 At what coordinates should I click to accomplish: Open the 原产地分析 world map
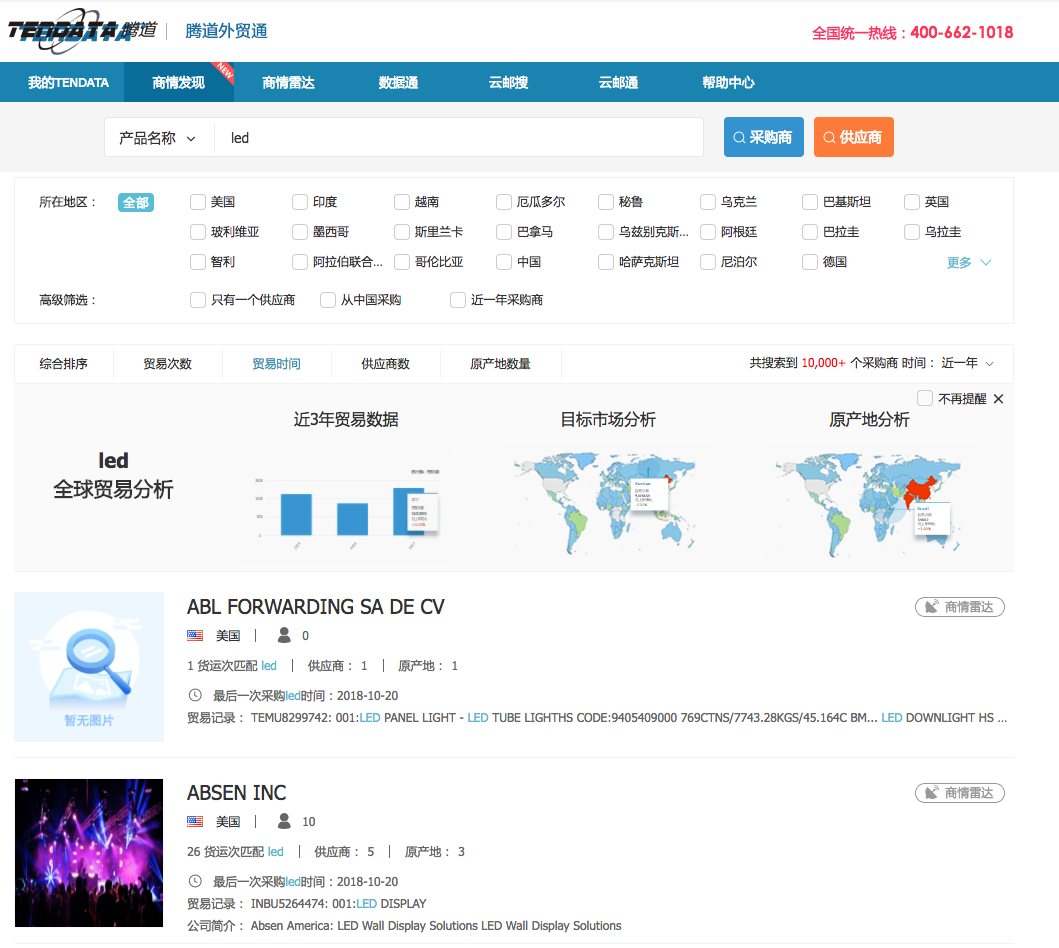click(x=869, y=503)
